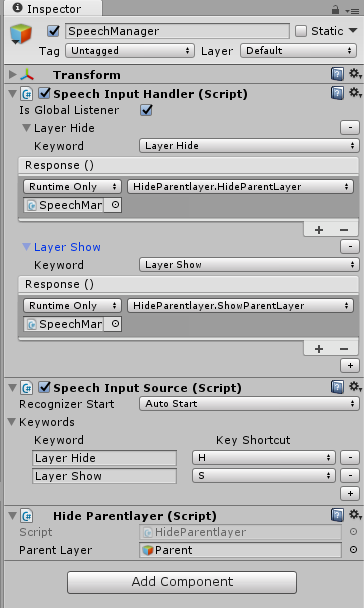The image size is (364, 608).
Task: Click the Inspector lock icon
Action: pos(336,10)
